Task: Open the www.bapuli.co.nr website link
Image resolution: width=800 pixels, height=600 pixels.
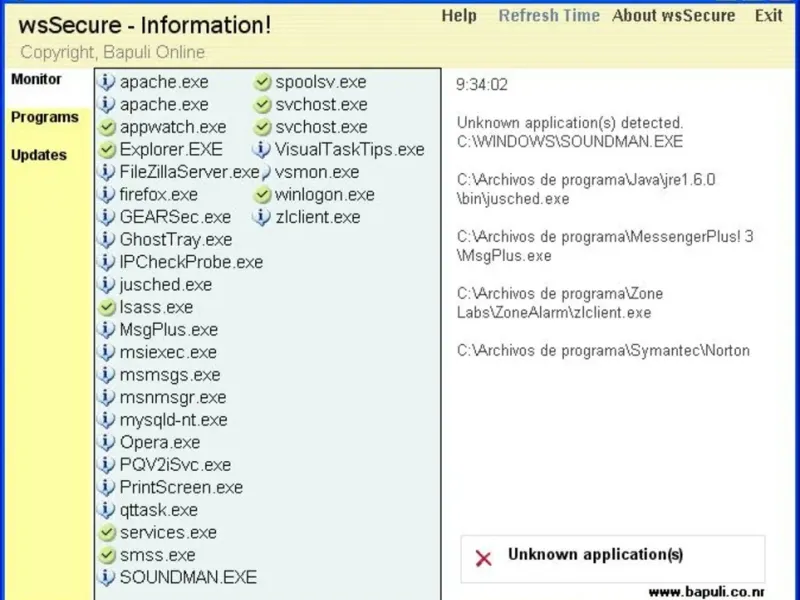Action: [720, 592]
